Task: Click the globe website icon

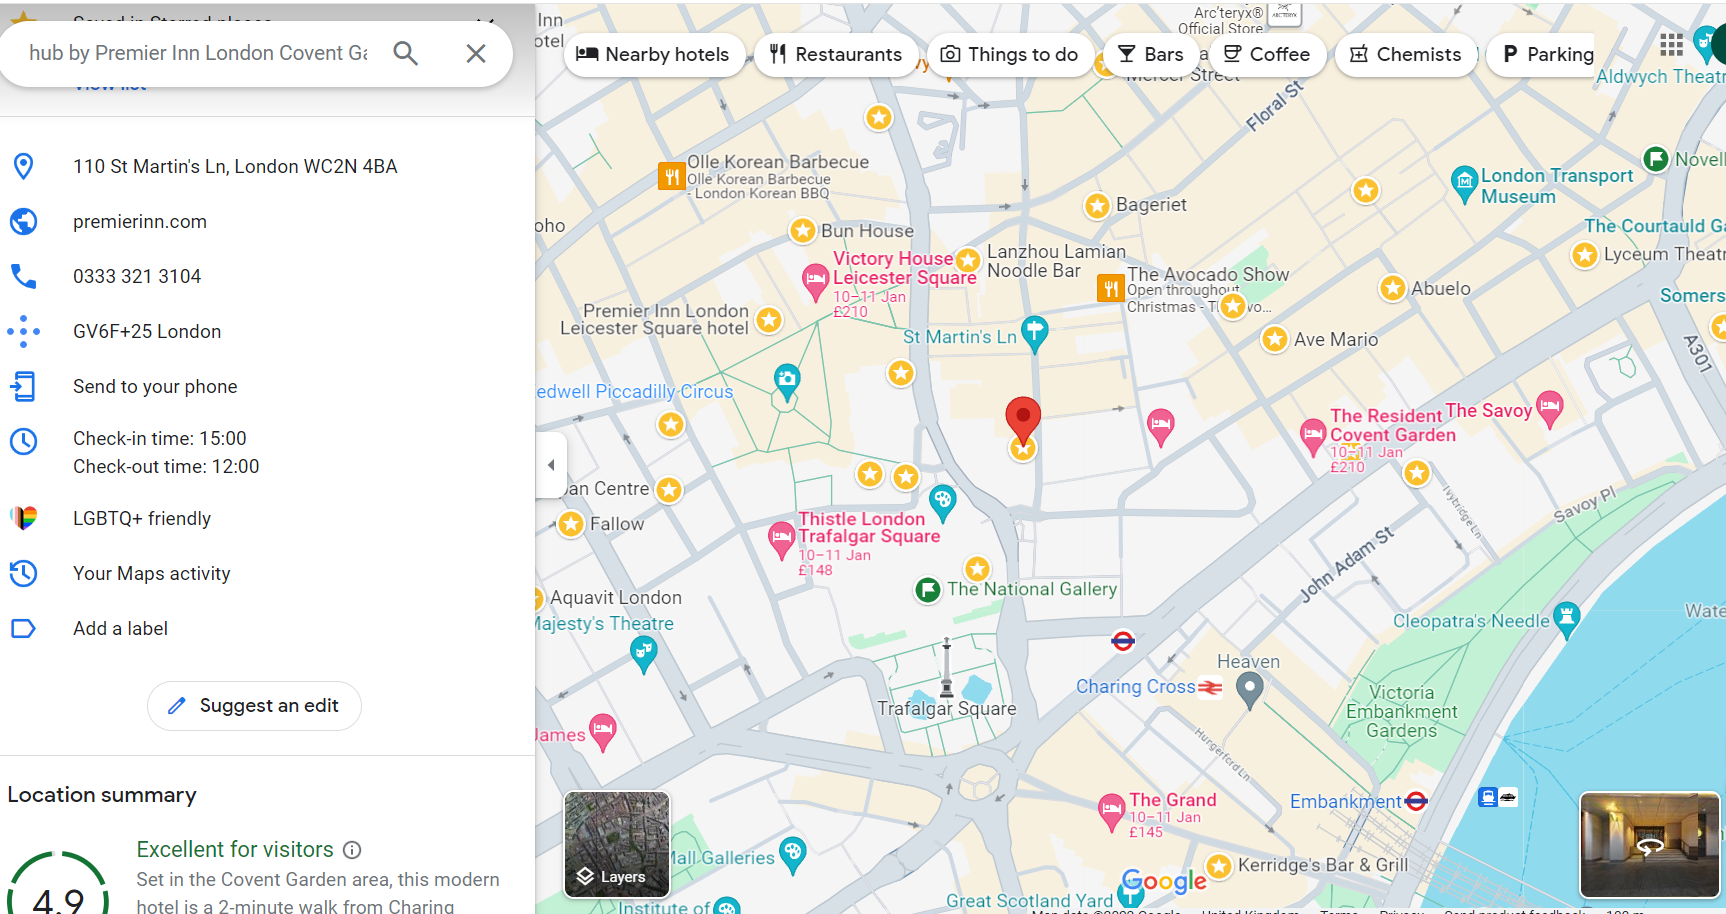Action: tap(23, 221)
